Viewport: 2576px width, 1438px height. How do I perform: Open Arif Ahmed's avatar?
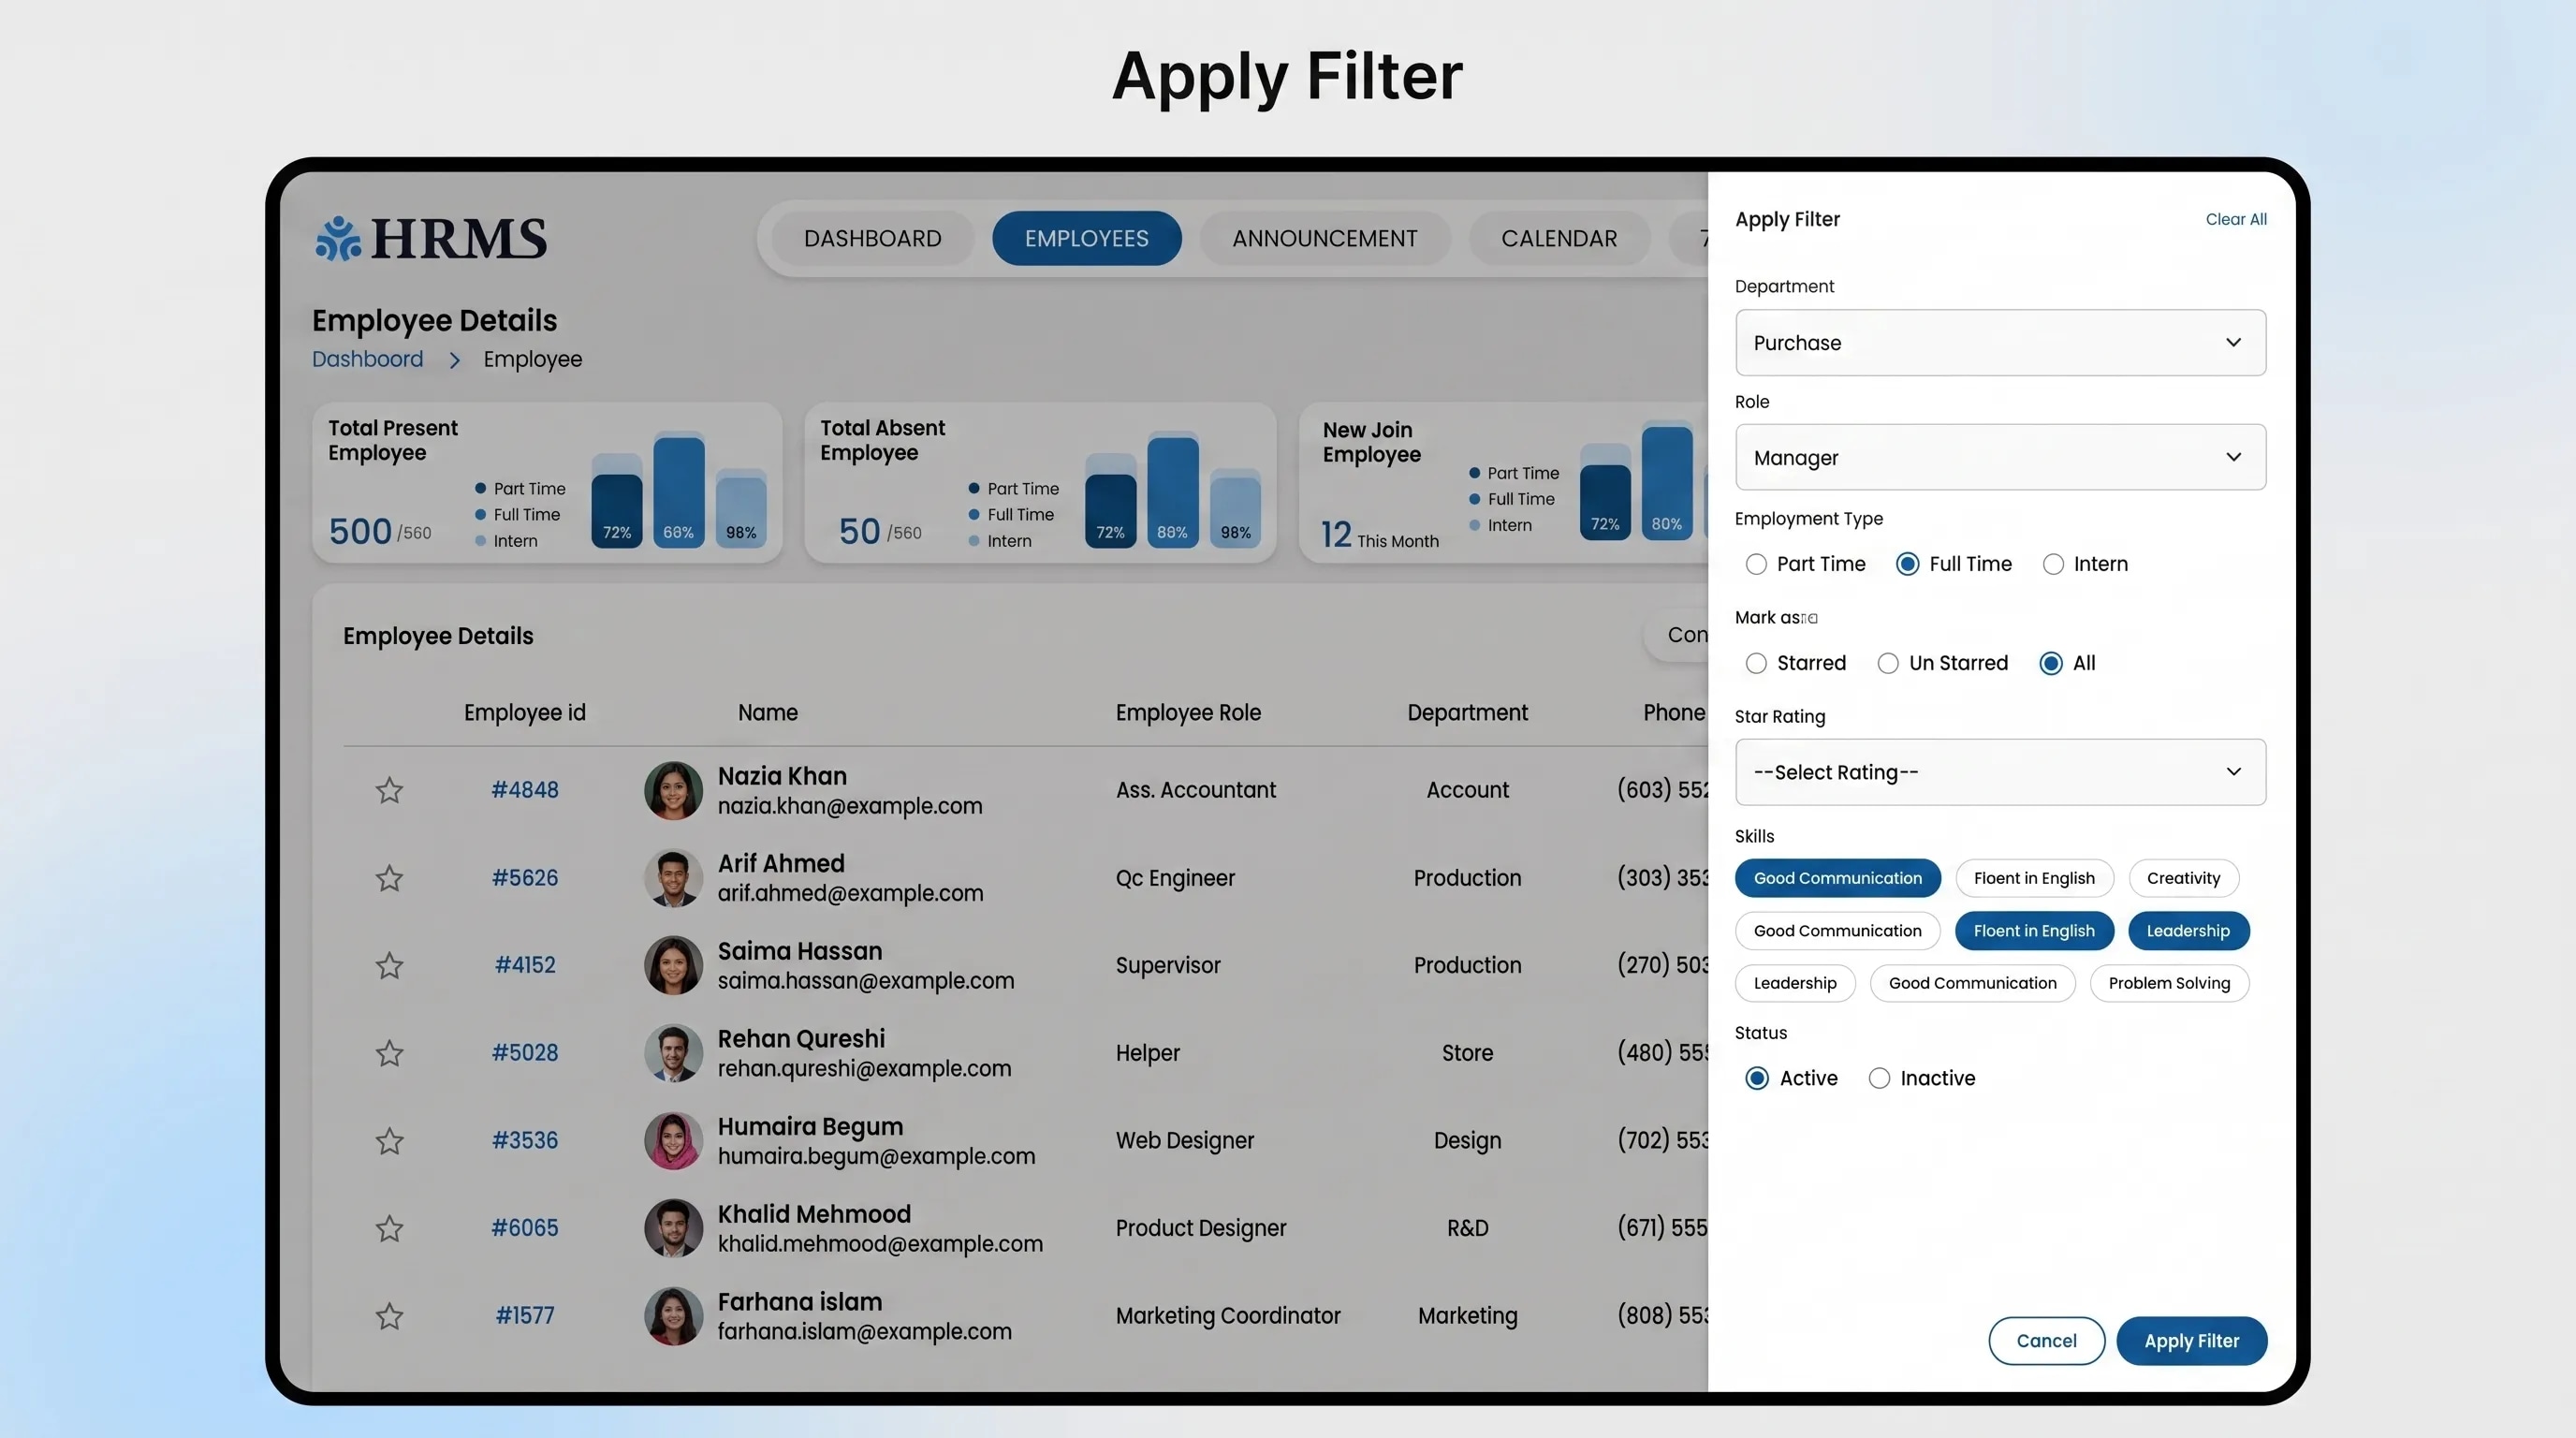(x=673, y=878)
